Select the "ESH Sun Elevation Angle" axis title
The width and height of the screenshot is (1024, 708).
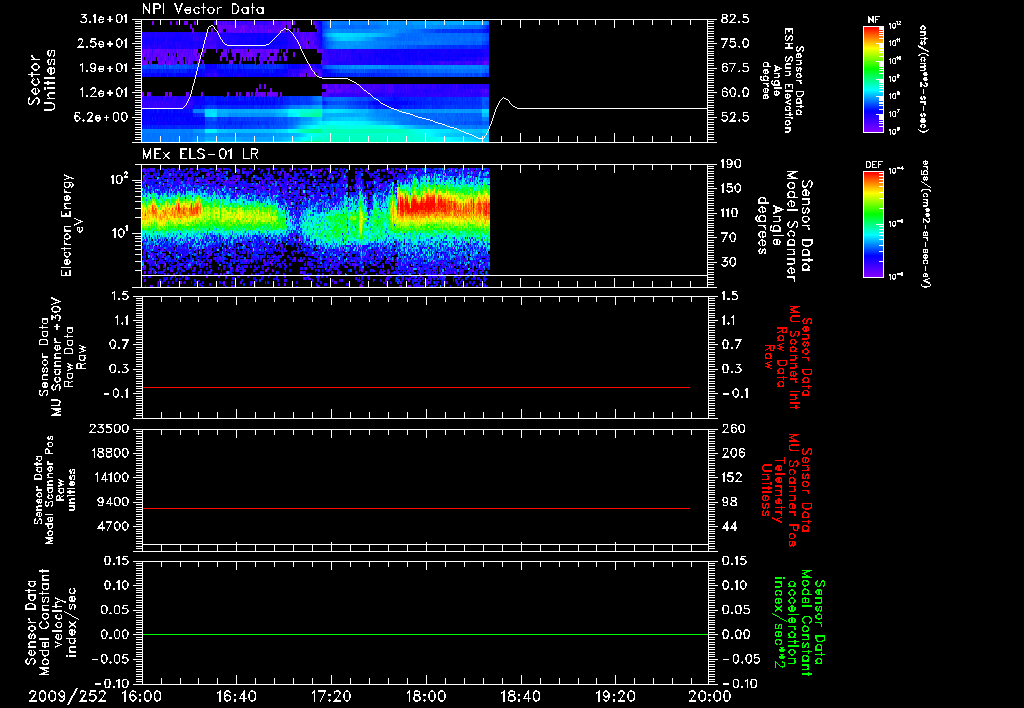point(782,80)
